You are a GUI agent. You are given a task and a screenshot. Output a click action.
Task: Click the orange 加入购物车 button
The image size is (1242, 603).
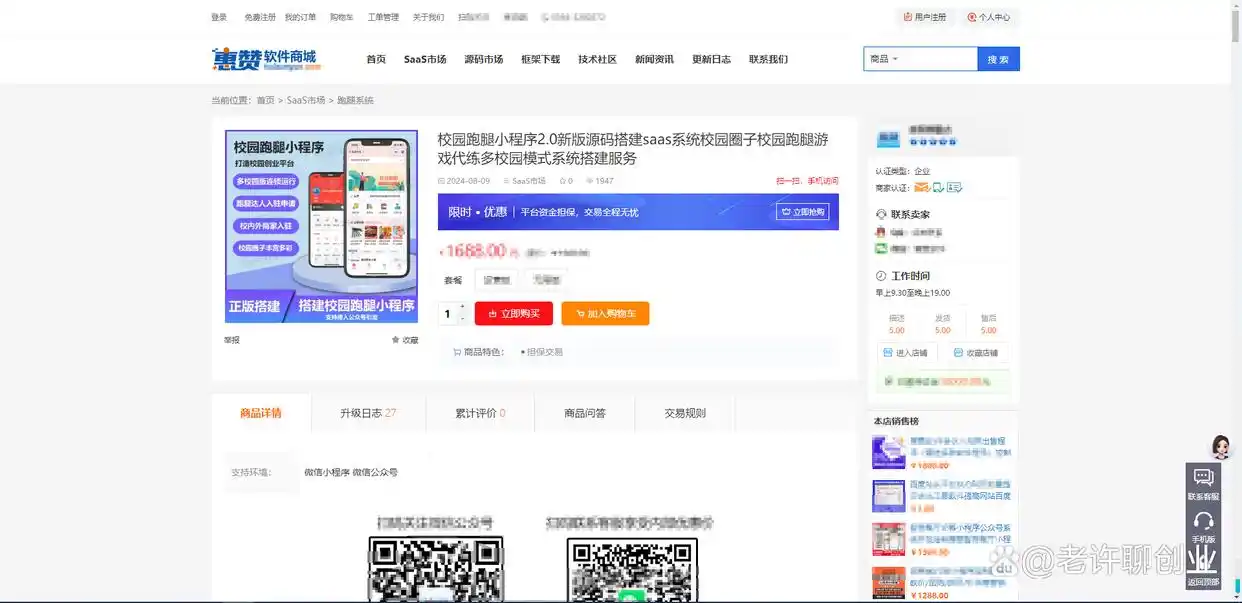[605, 314]
